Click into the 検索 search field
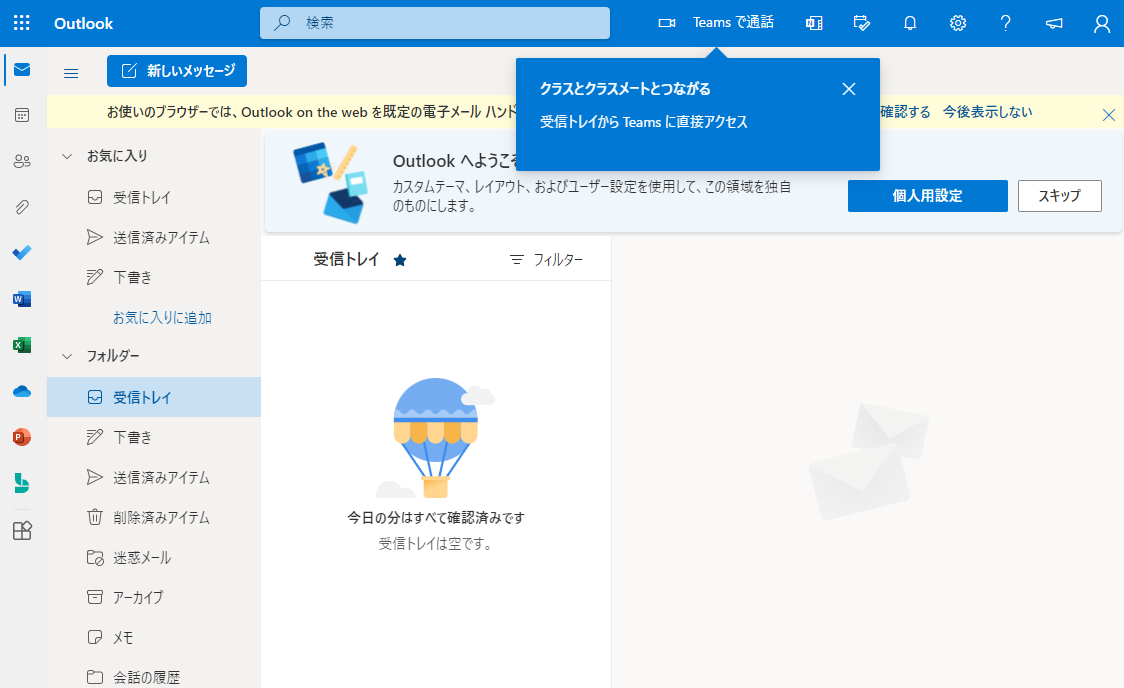Viewport: 1124px width, 688px height. [x=435, y=23]
